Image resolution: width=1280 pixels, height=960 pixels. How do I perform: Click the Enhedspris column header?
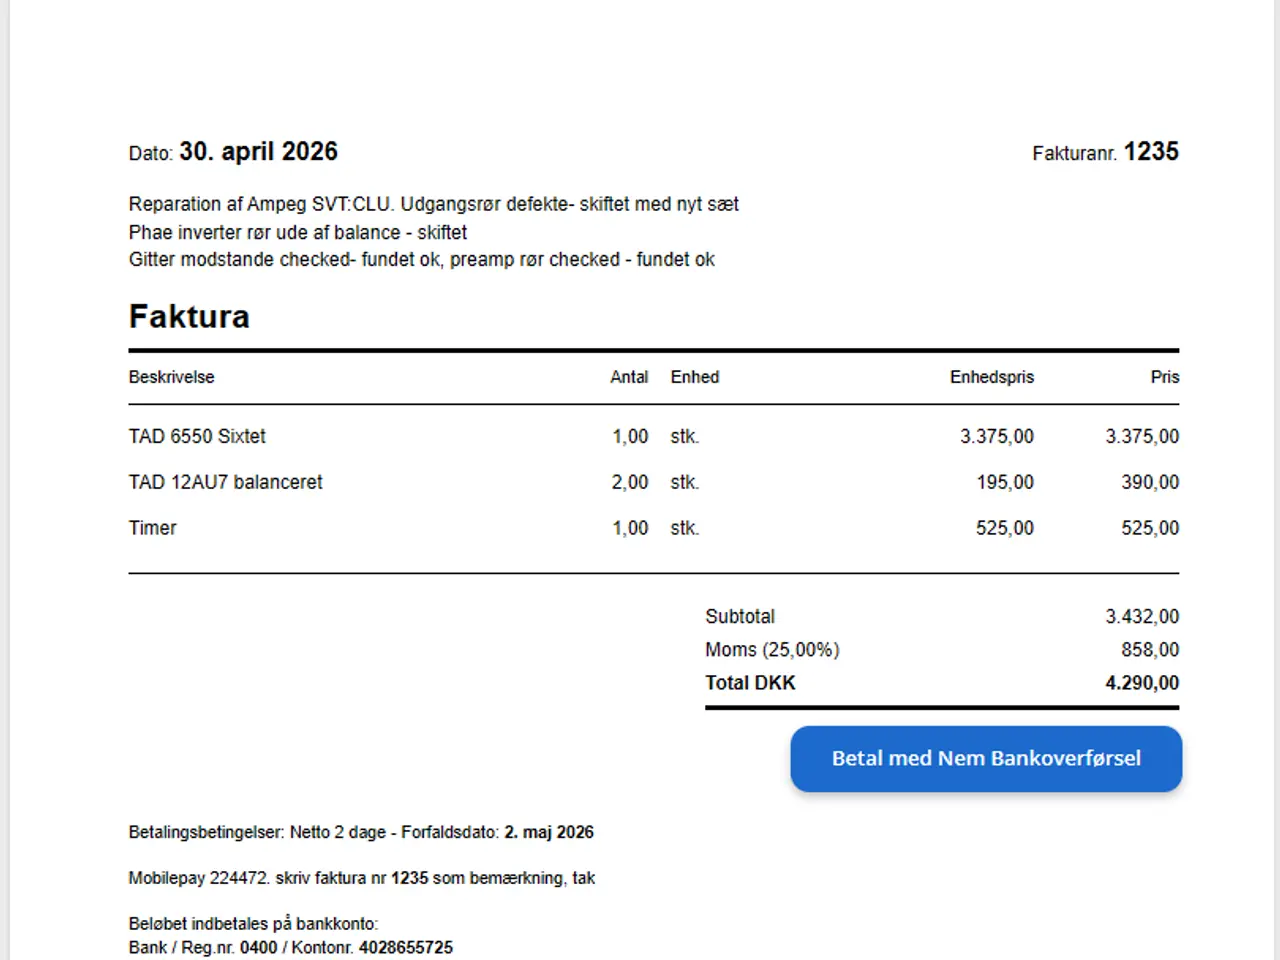point(992,377)
